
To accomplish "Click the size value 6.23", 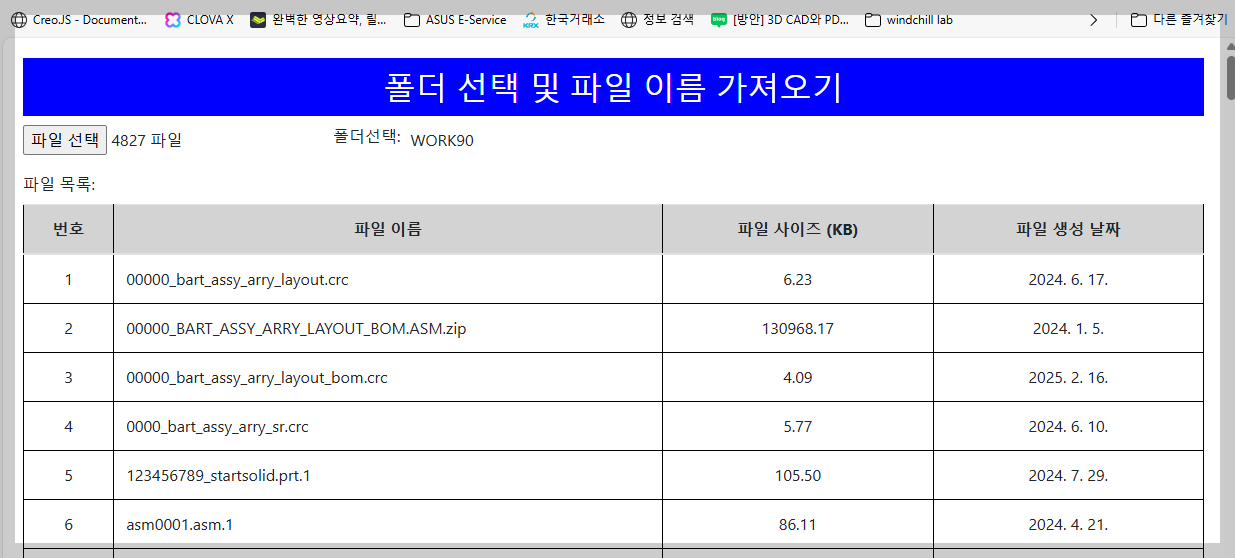I will click(798, 280).
